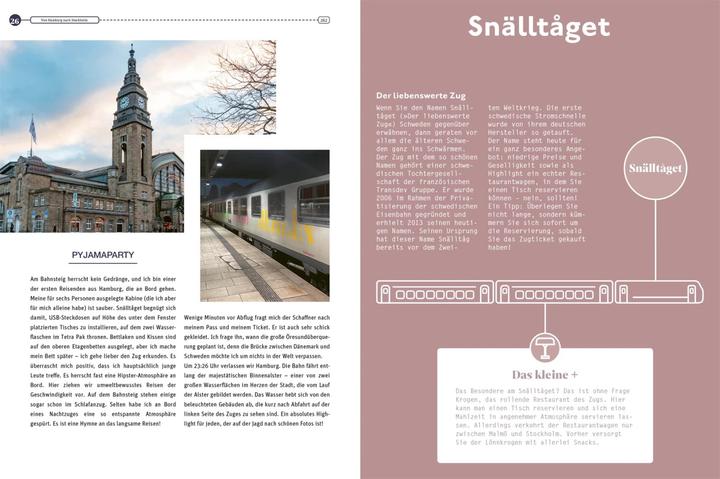
Task: Click the page number 26 circle
Action: (x=15, y=20)
